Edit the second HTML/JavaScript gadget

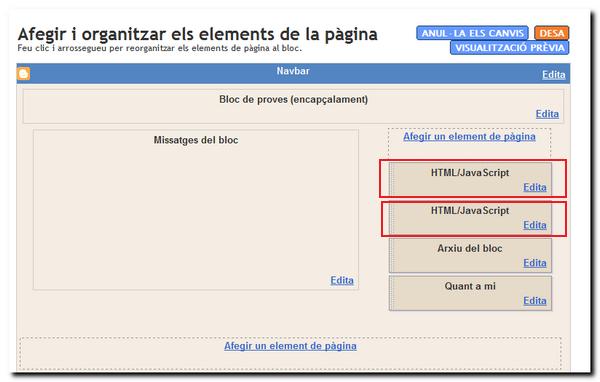point(535,225)
